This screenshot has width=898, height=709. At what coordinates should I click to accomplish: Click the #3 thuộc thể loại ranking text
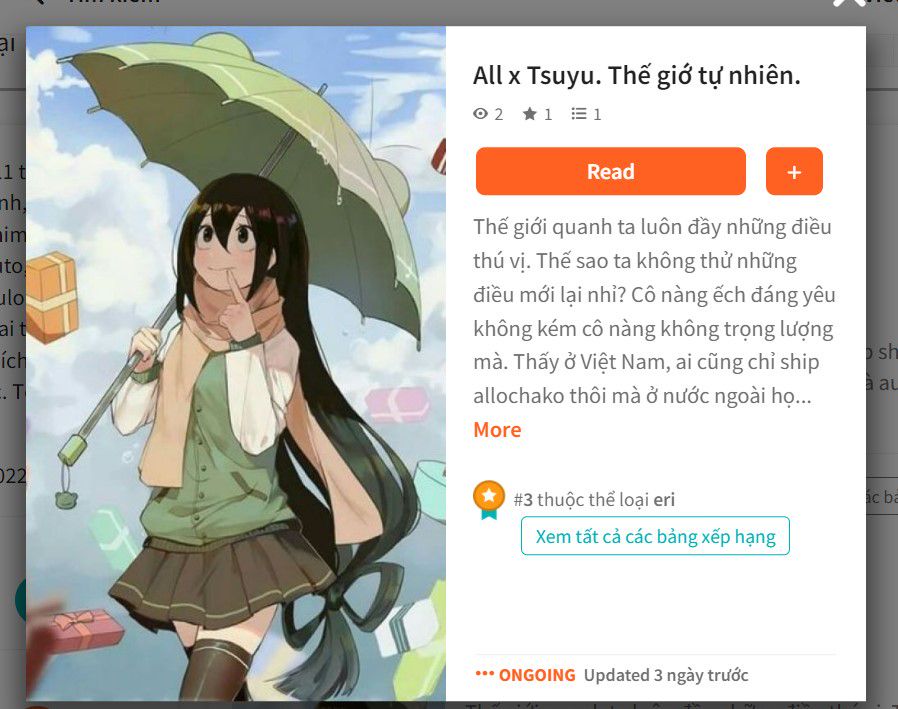click(x=581, y=499)
